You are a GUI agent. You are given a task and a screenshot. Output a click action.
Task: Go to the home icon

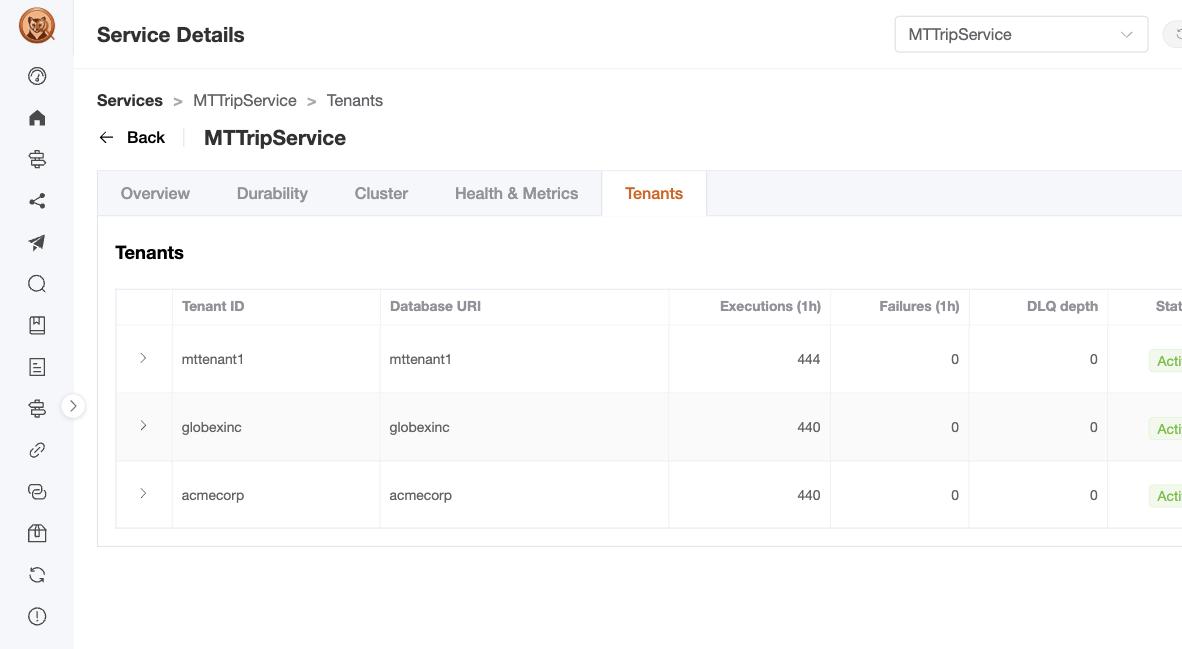coord(37,118)
